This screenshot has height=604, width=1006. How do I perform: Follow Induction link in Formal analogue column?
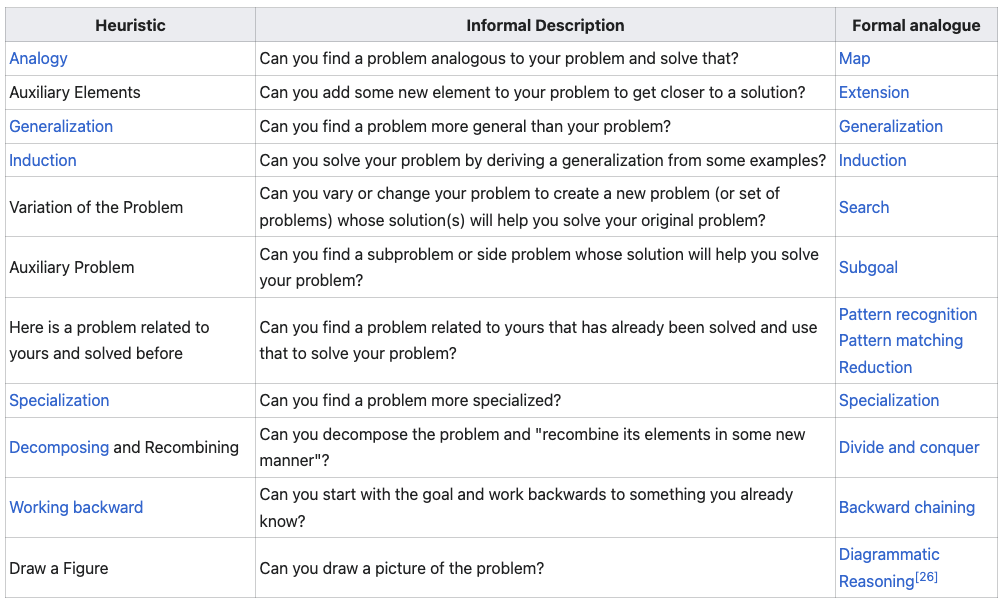[873, 160]
